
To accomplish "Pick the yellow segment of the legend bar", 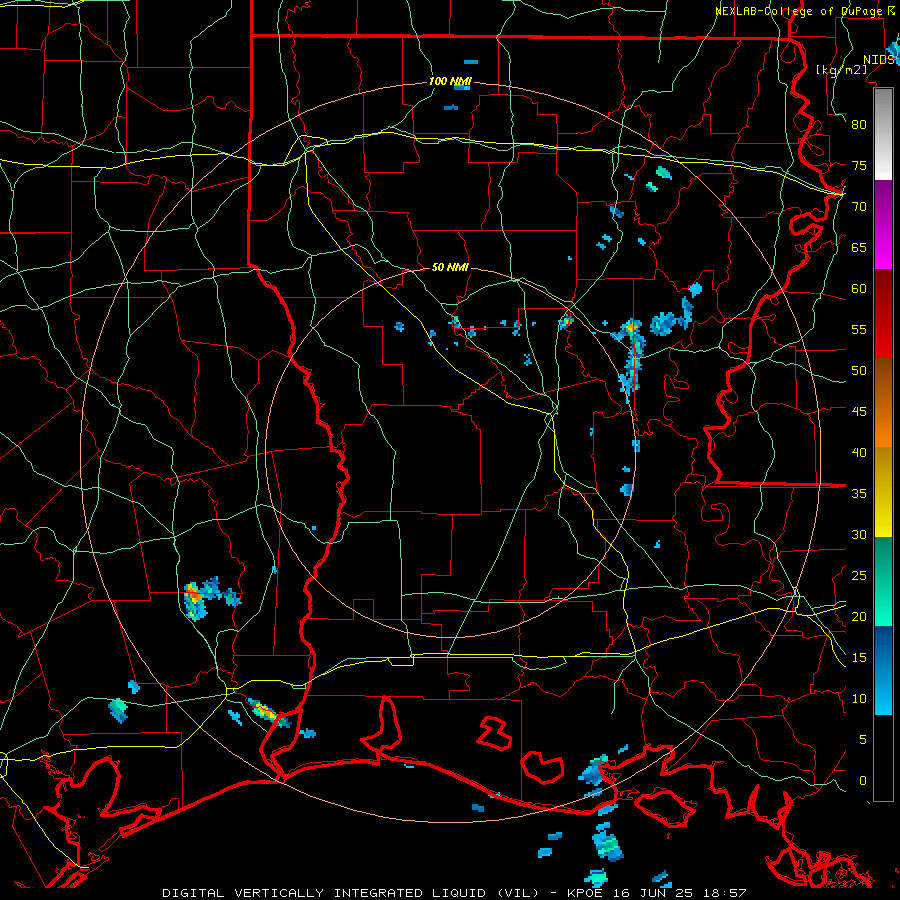I will 883,492.
